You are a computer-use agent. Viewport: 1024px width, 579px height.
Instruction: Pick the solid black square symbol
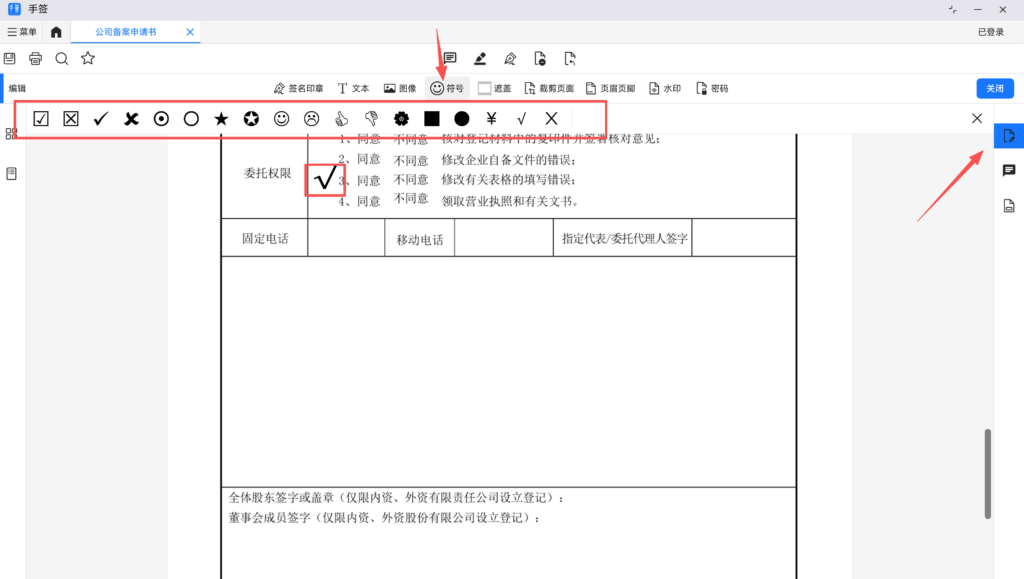[432, 118]
